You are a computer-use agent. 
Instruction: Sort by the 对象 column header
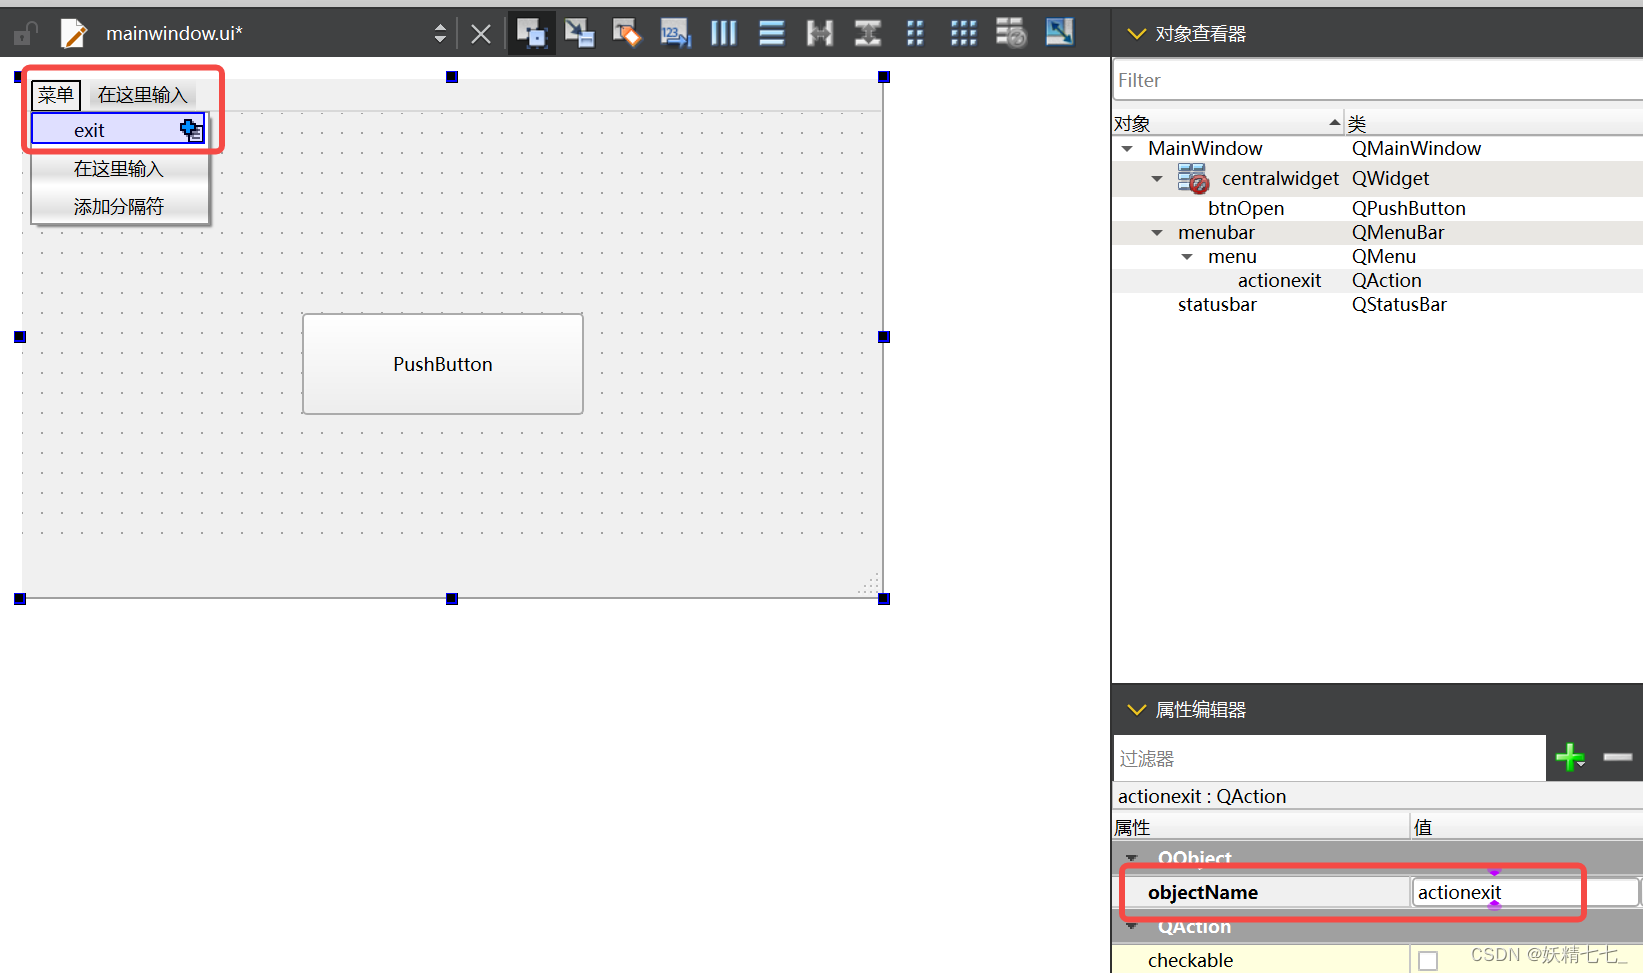(x=1227, y=123)
